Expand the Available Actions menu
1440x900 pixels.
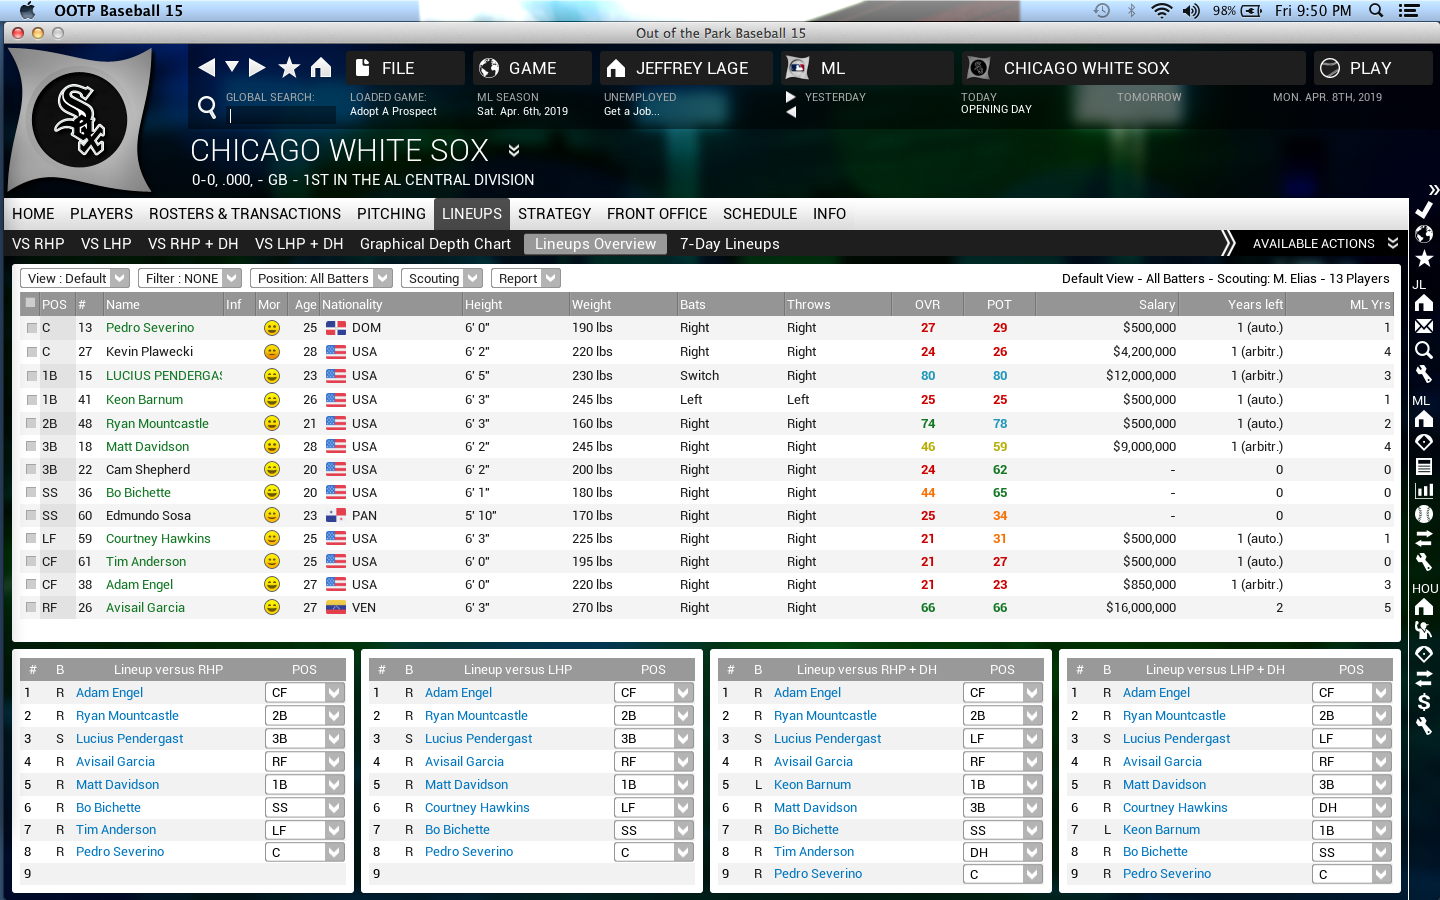point(1324,244)
